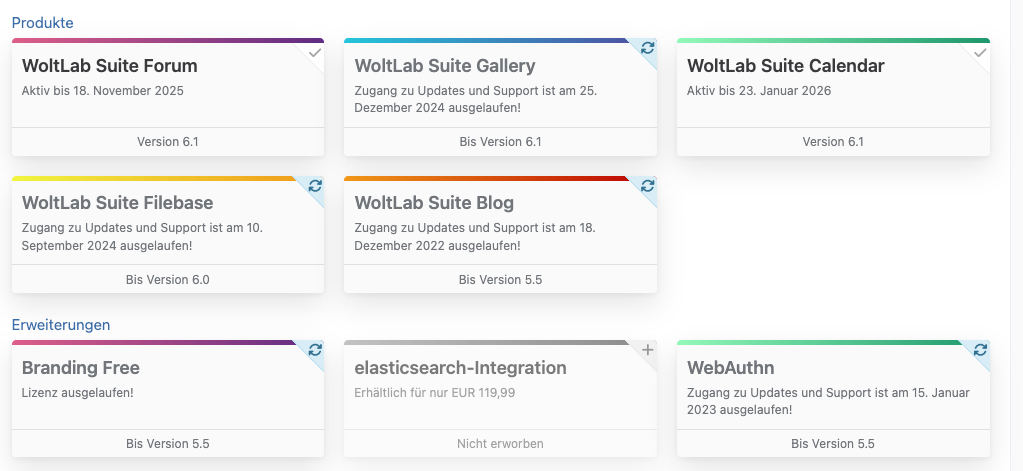Click the WebAuthn extension title
This screenshot has width=1023, height=471.
(731, 368)
